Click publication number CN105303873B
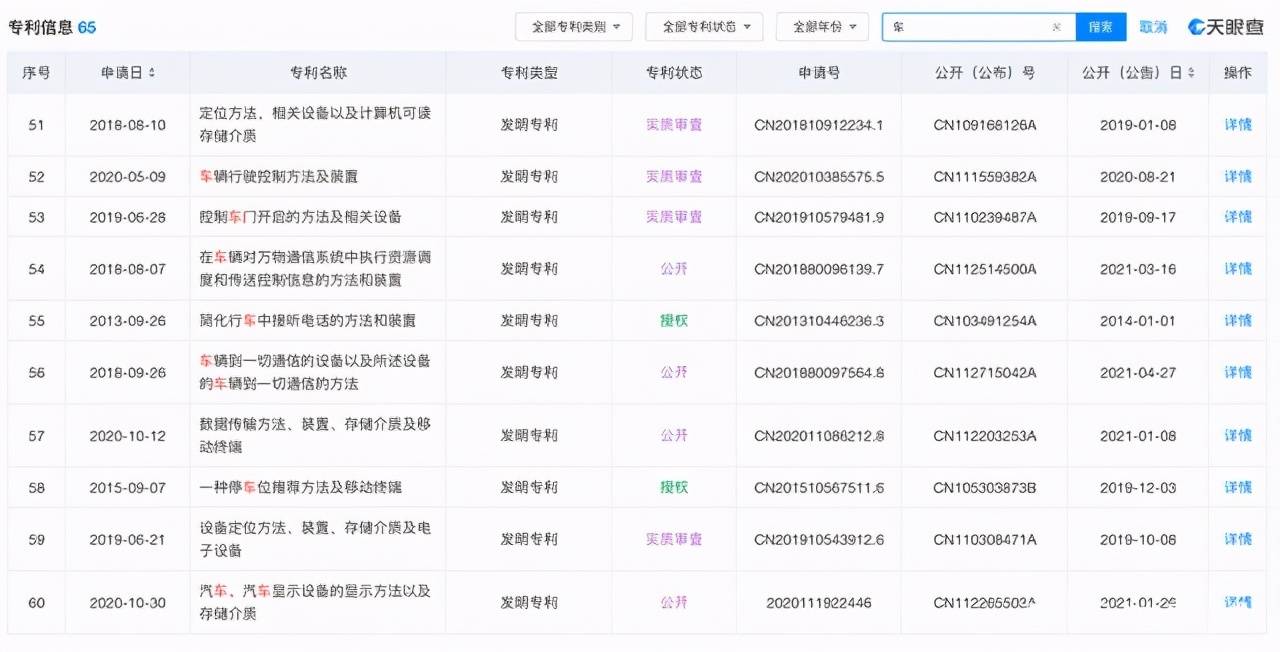The image size is (1280, 652). click(x=985, y=487)
